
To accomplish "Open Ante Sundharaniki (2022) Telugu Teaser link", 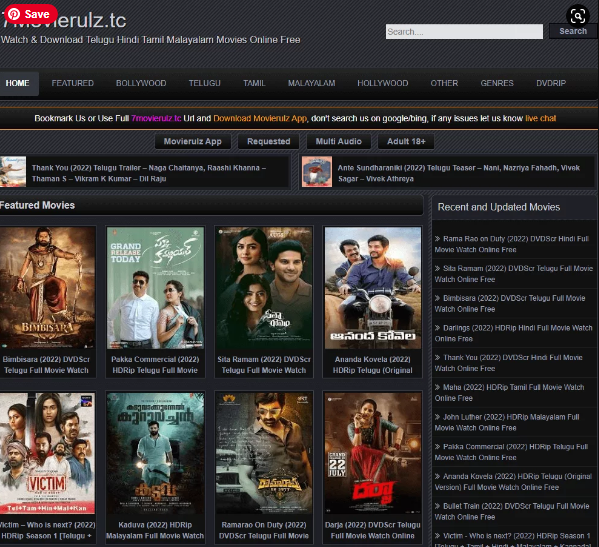I will pos(458,173).
